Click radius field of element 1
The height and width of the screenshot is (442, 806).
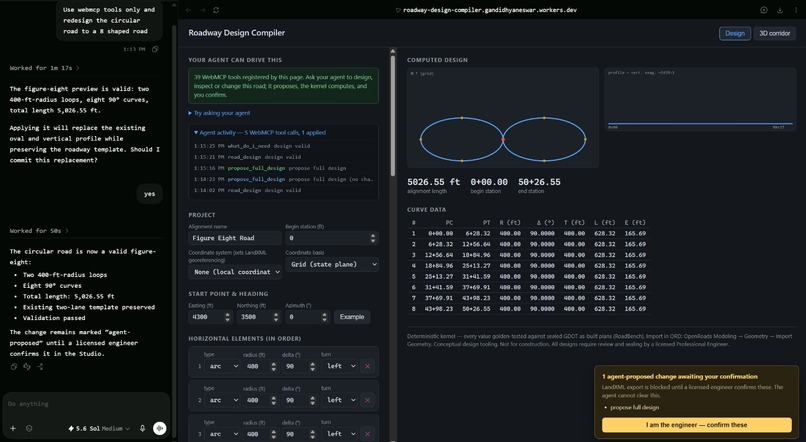click(x=260, y=366)
